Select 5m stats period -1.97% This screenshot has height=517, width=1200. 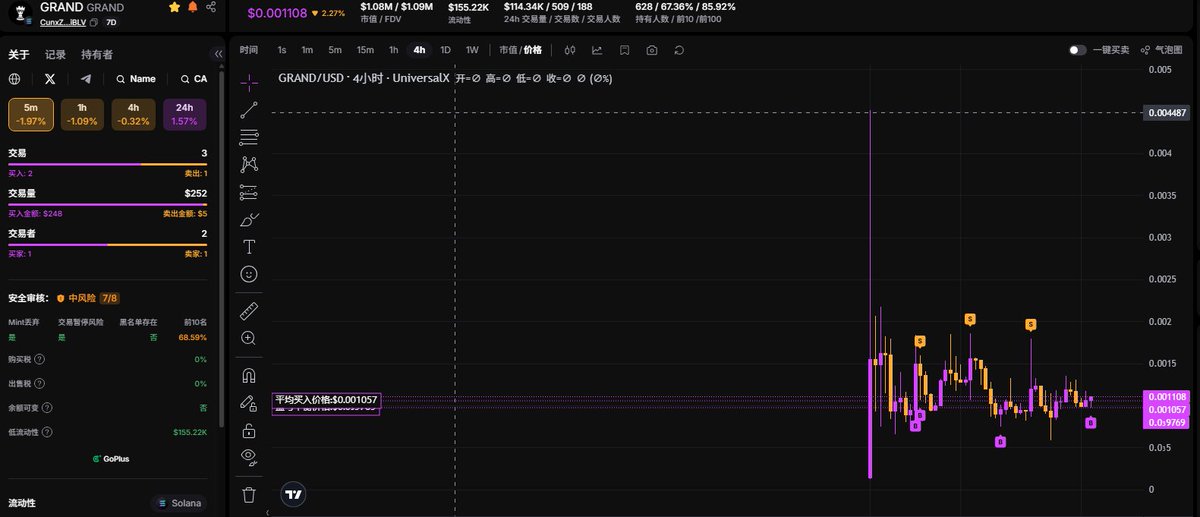pyautogui.click(x=31, y=114)
